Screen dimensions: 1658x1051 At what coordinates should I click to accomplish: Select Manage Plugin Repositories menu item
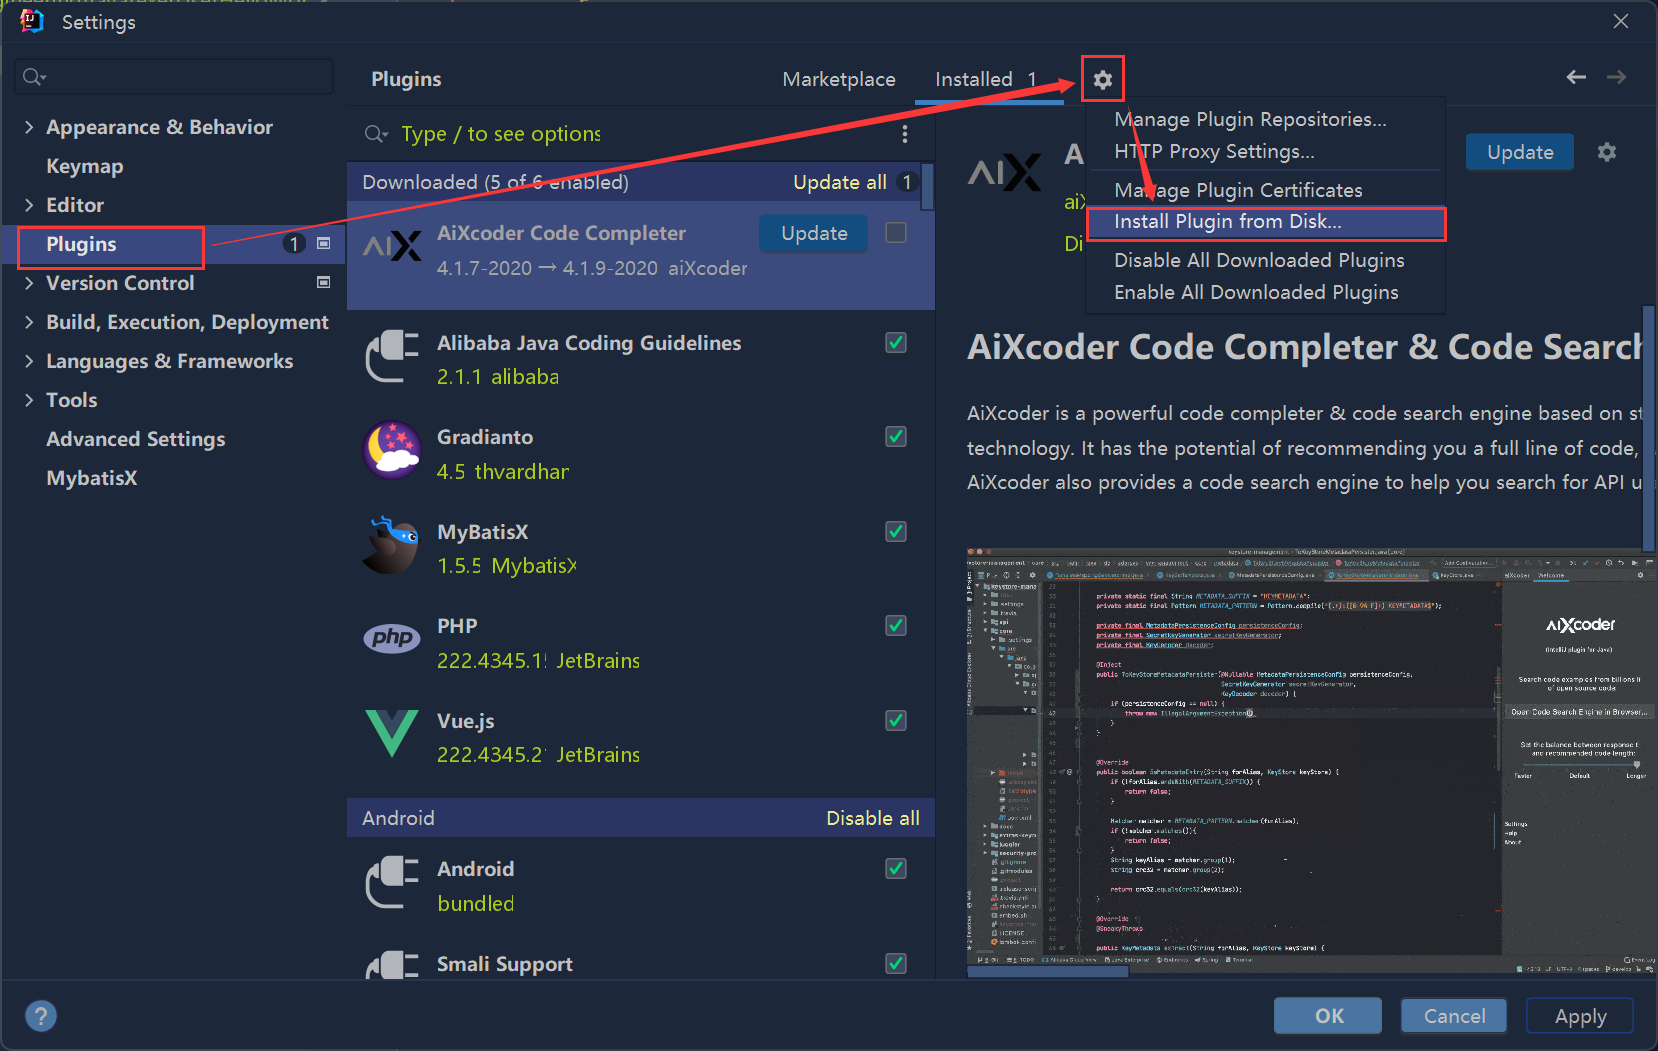click(x=1265, y=119)
